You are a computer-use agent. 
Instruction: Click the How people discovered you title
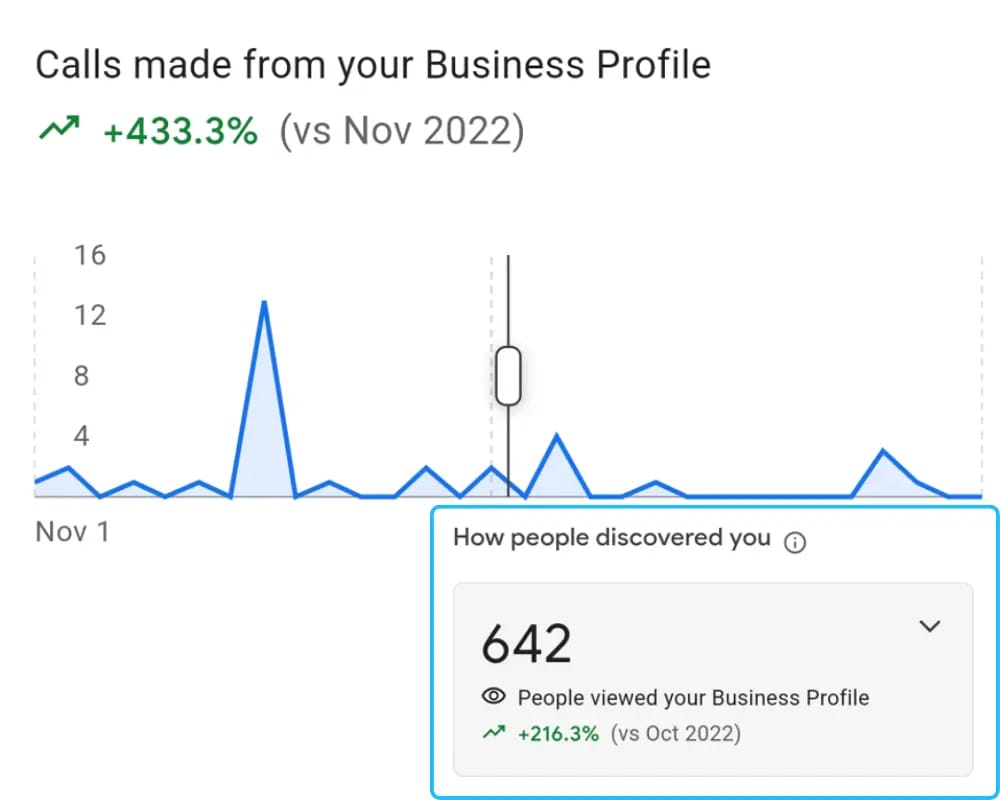612,538
